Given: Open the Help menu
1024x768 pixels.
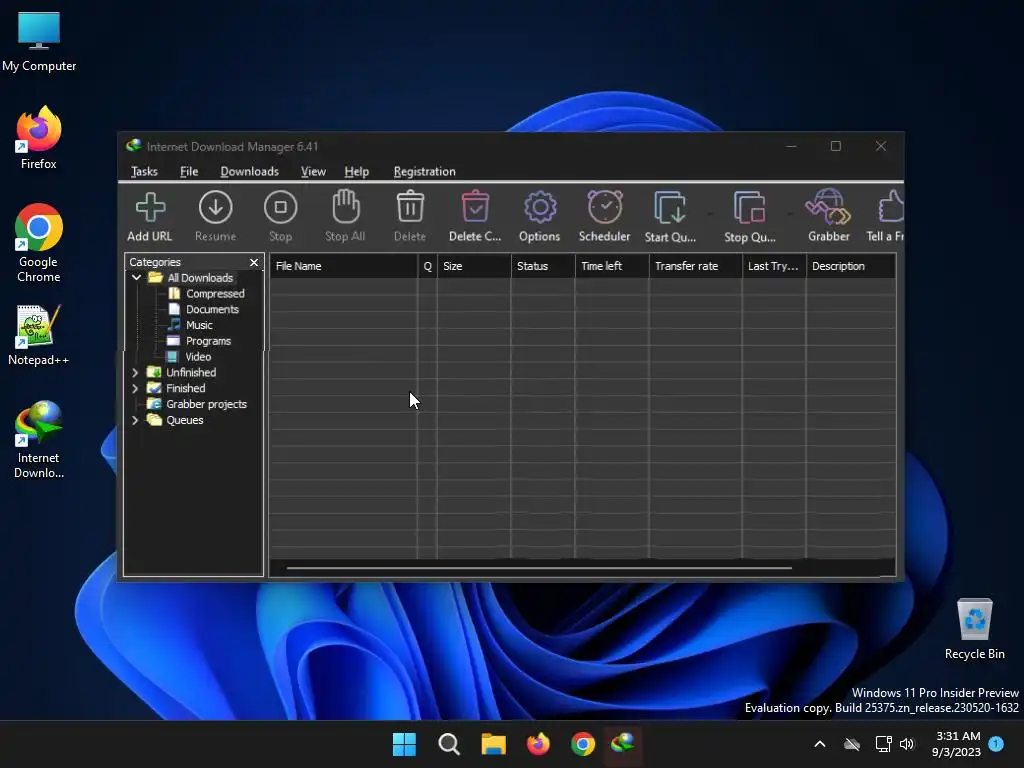Looking at the screenshot, I should click(x=357, y=171).
